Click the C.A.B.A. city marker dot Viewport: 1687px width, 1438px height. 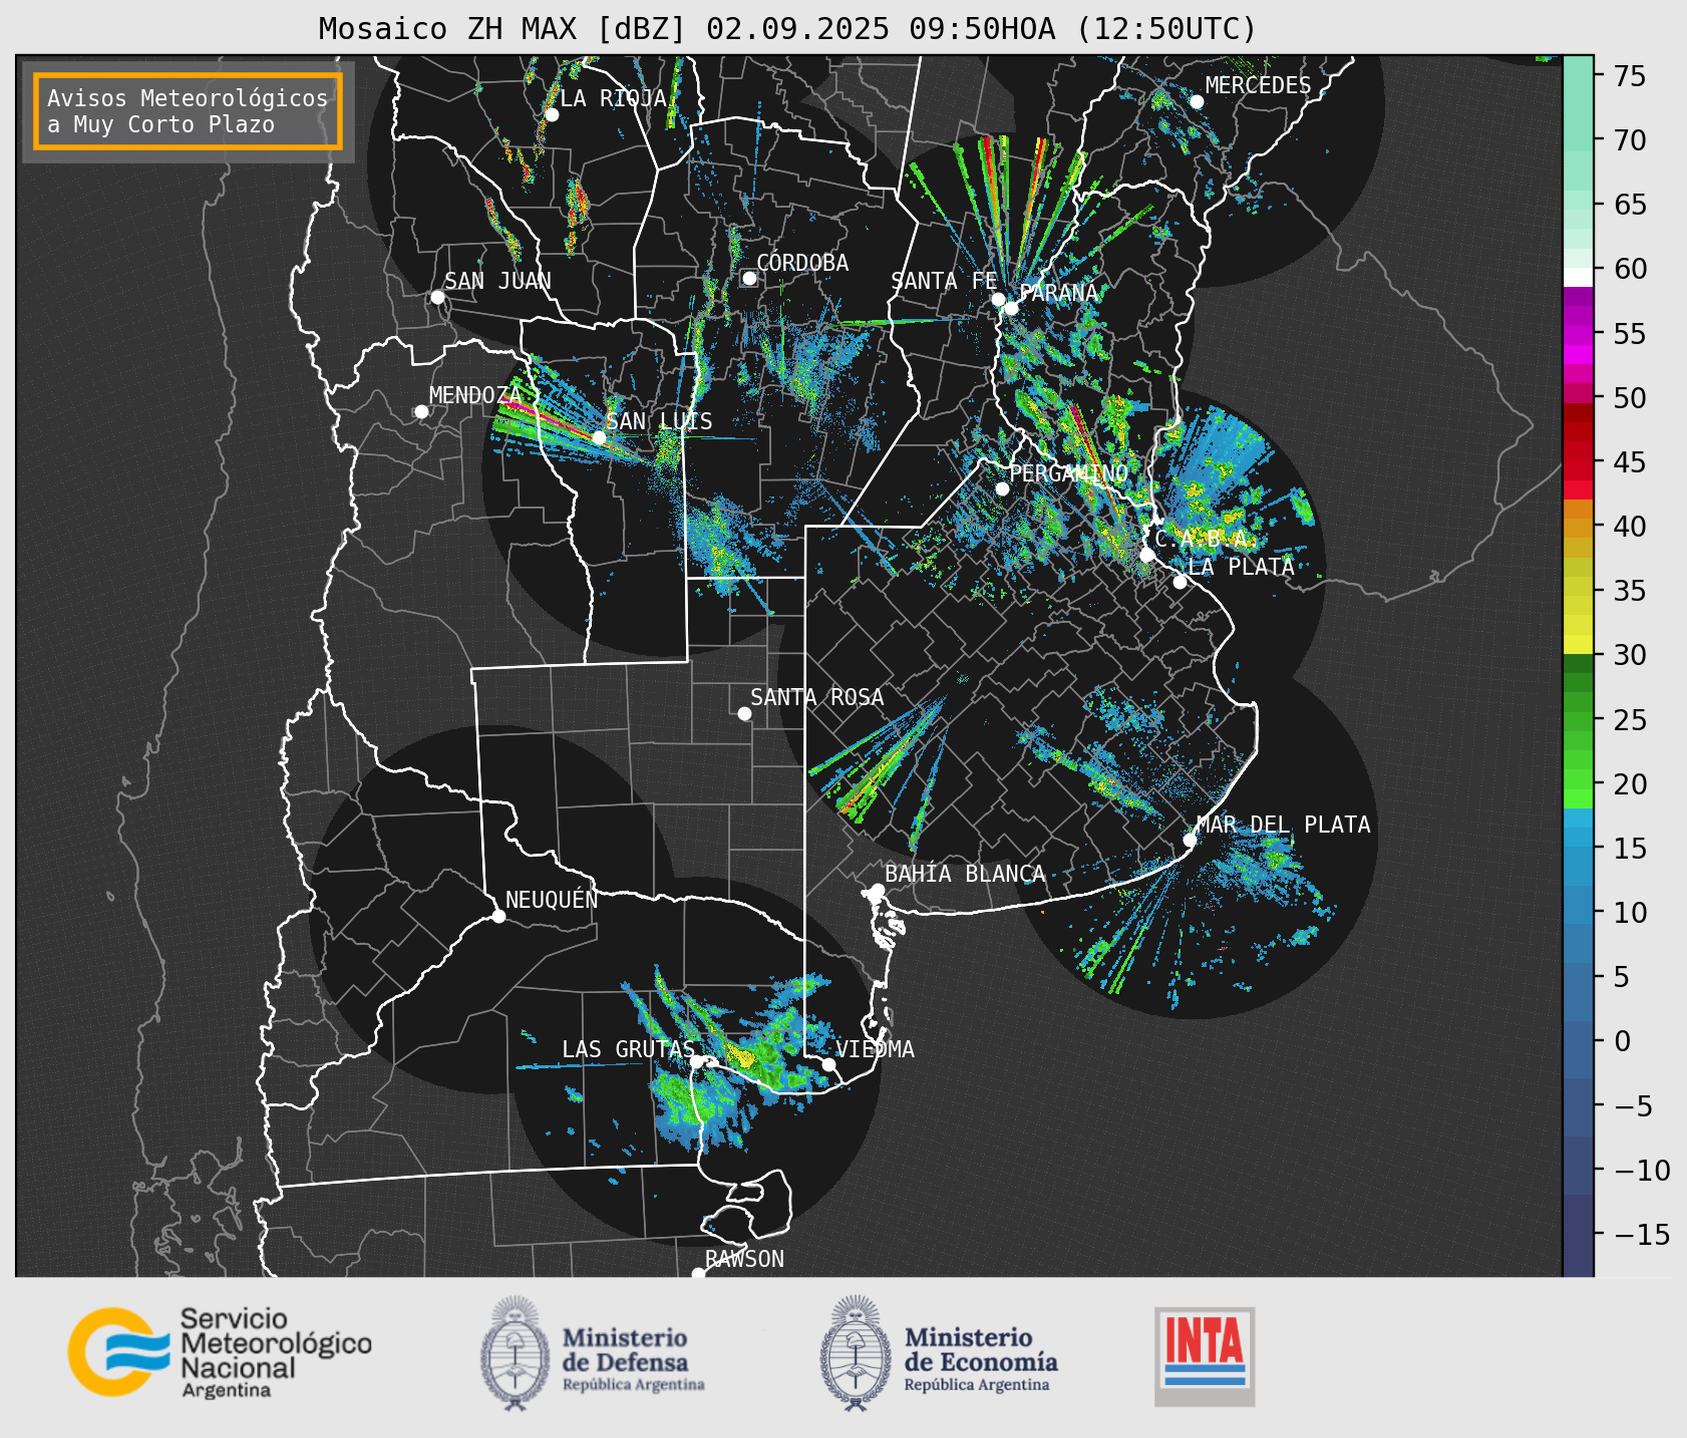point(1147,555)
